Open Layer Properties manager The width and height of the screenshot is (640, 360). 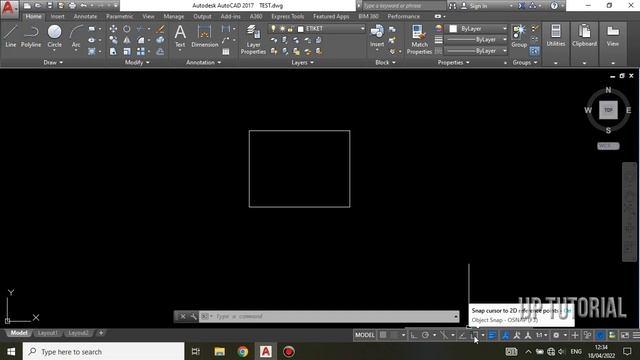[x=253, y=39]
